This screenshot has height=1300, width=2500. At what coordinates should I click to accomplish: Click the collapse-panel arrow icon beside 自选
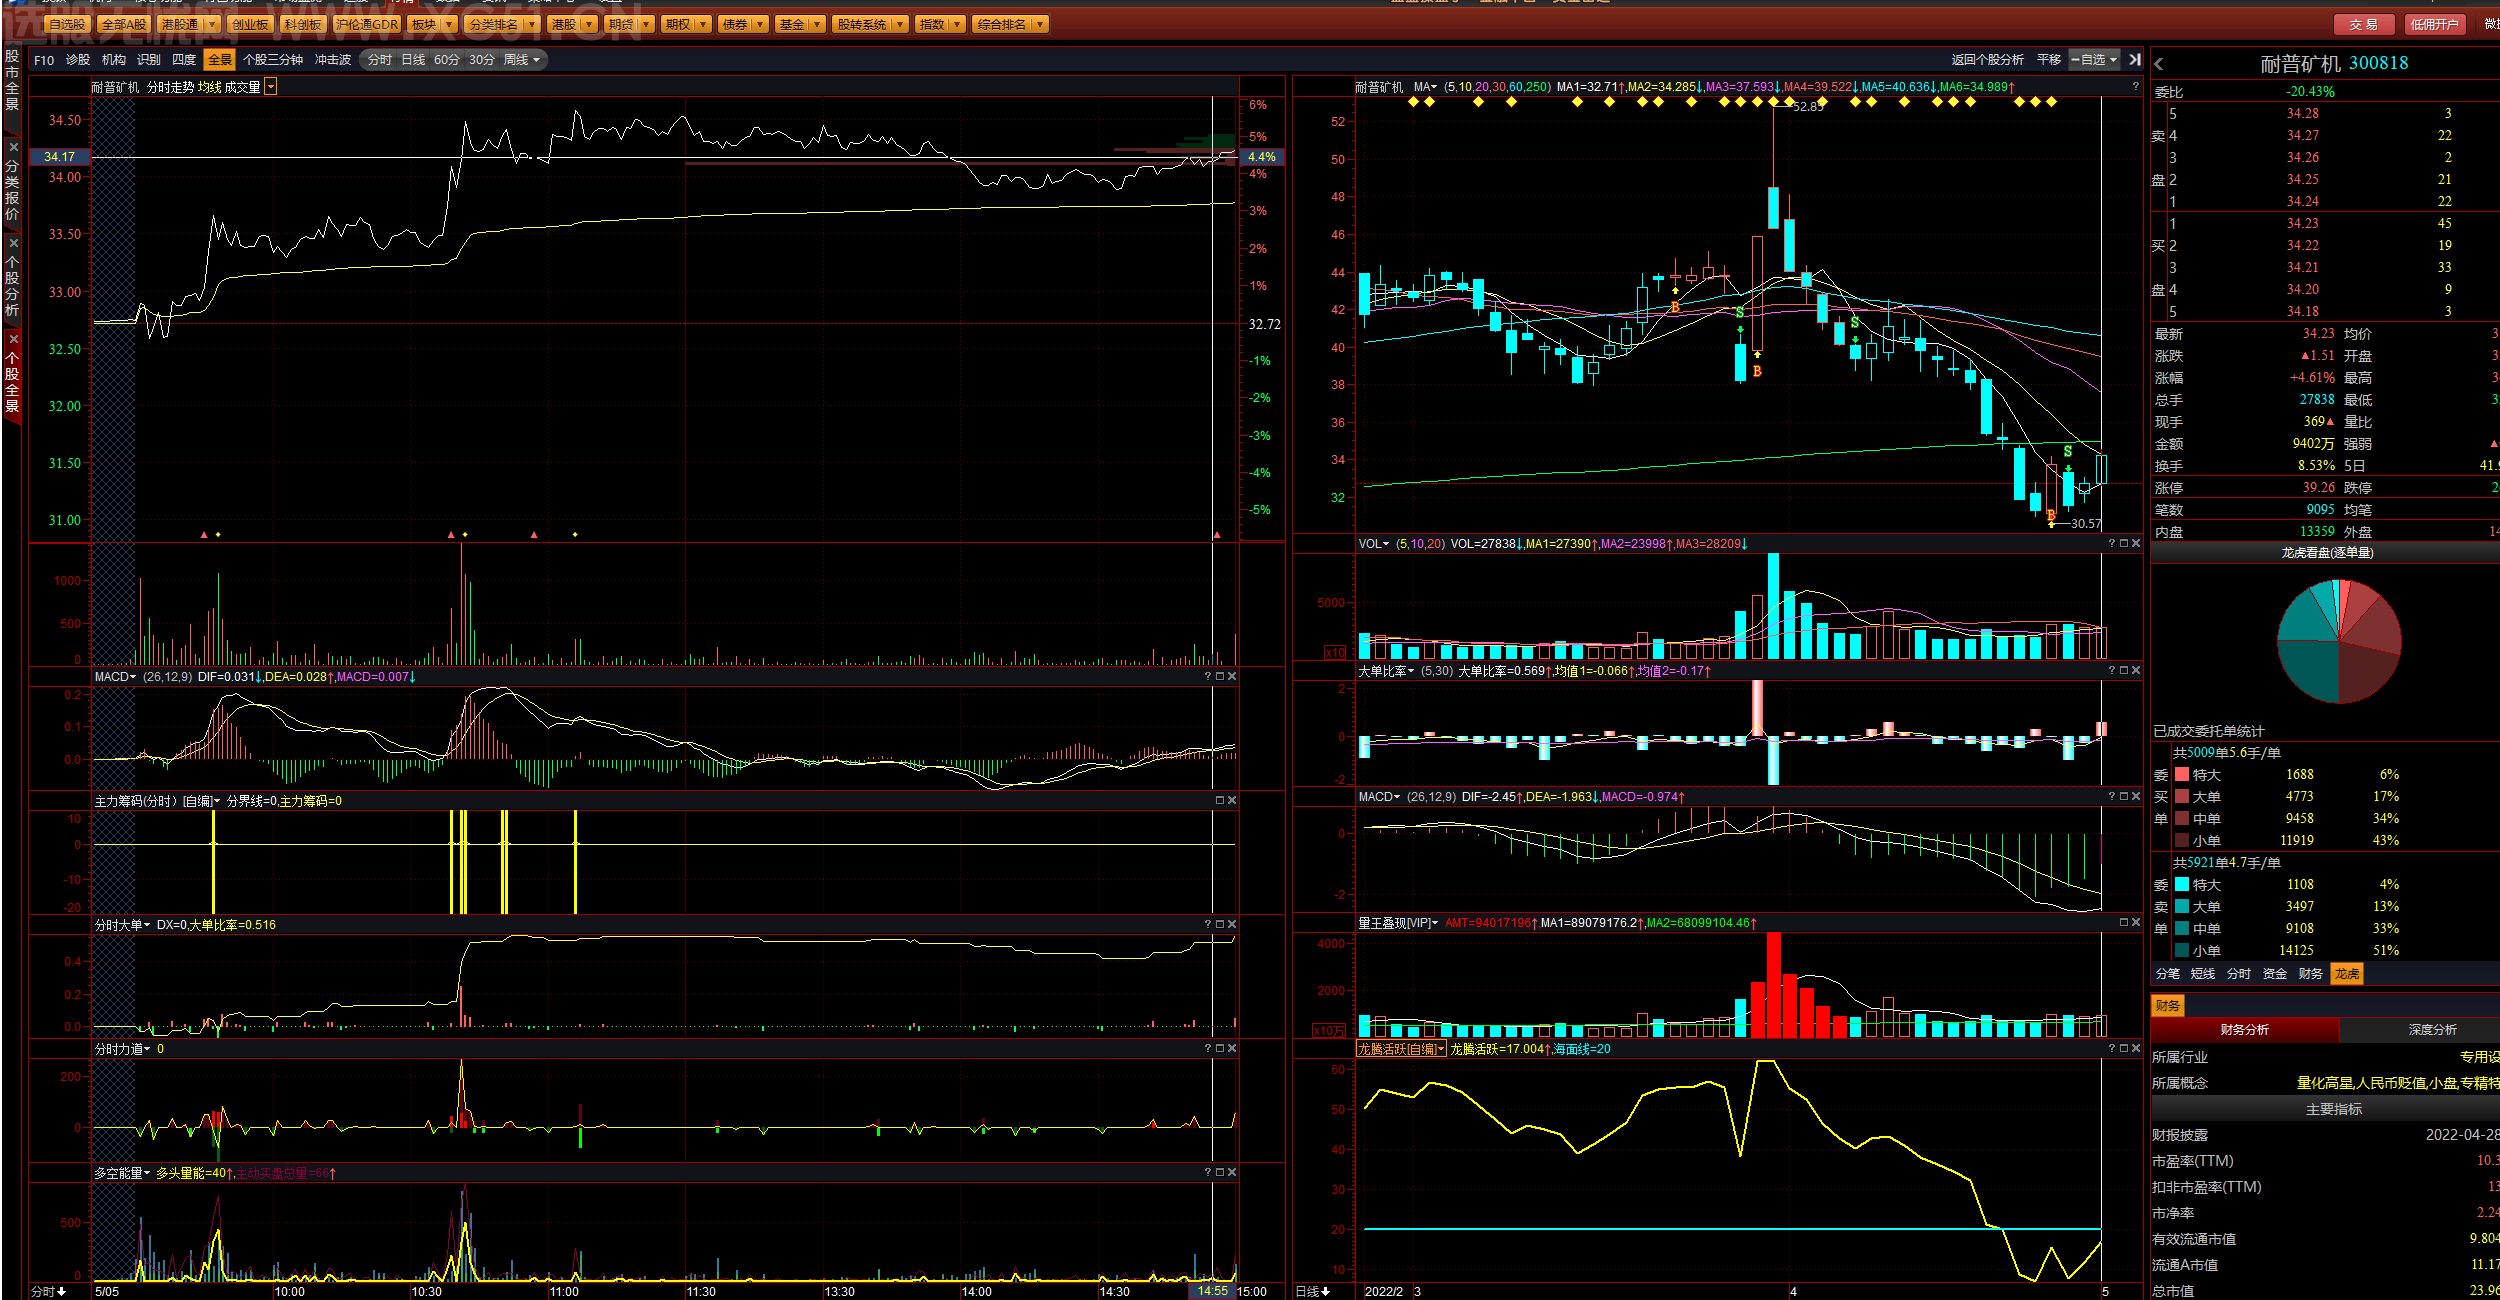coord(2135,60)
